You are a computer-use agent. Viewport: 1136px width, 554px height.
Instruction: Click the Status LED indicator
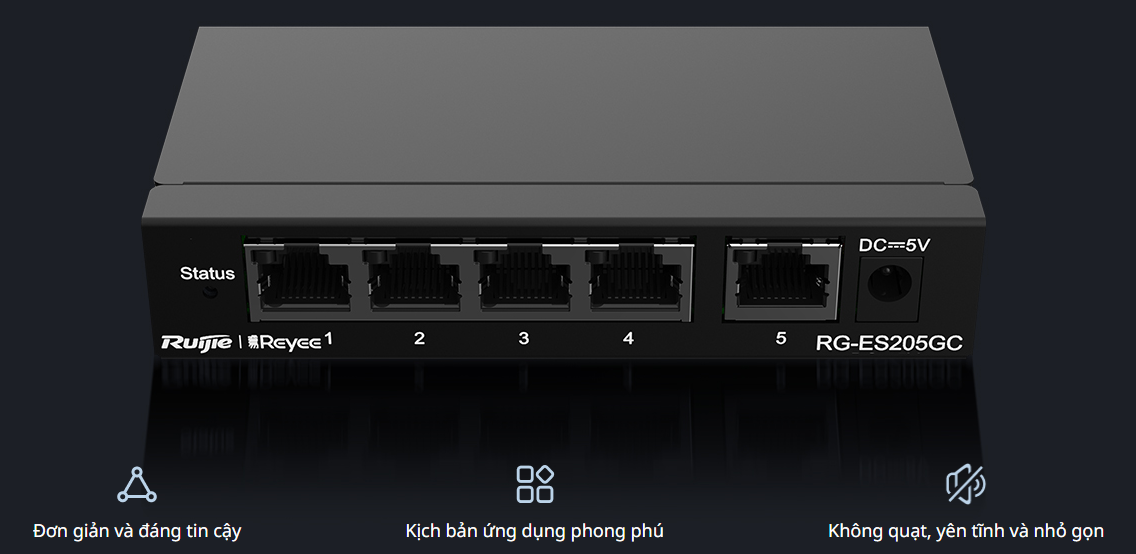click(211, 293)
